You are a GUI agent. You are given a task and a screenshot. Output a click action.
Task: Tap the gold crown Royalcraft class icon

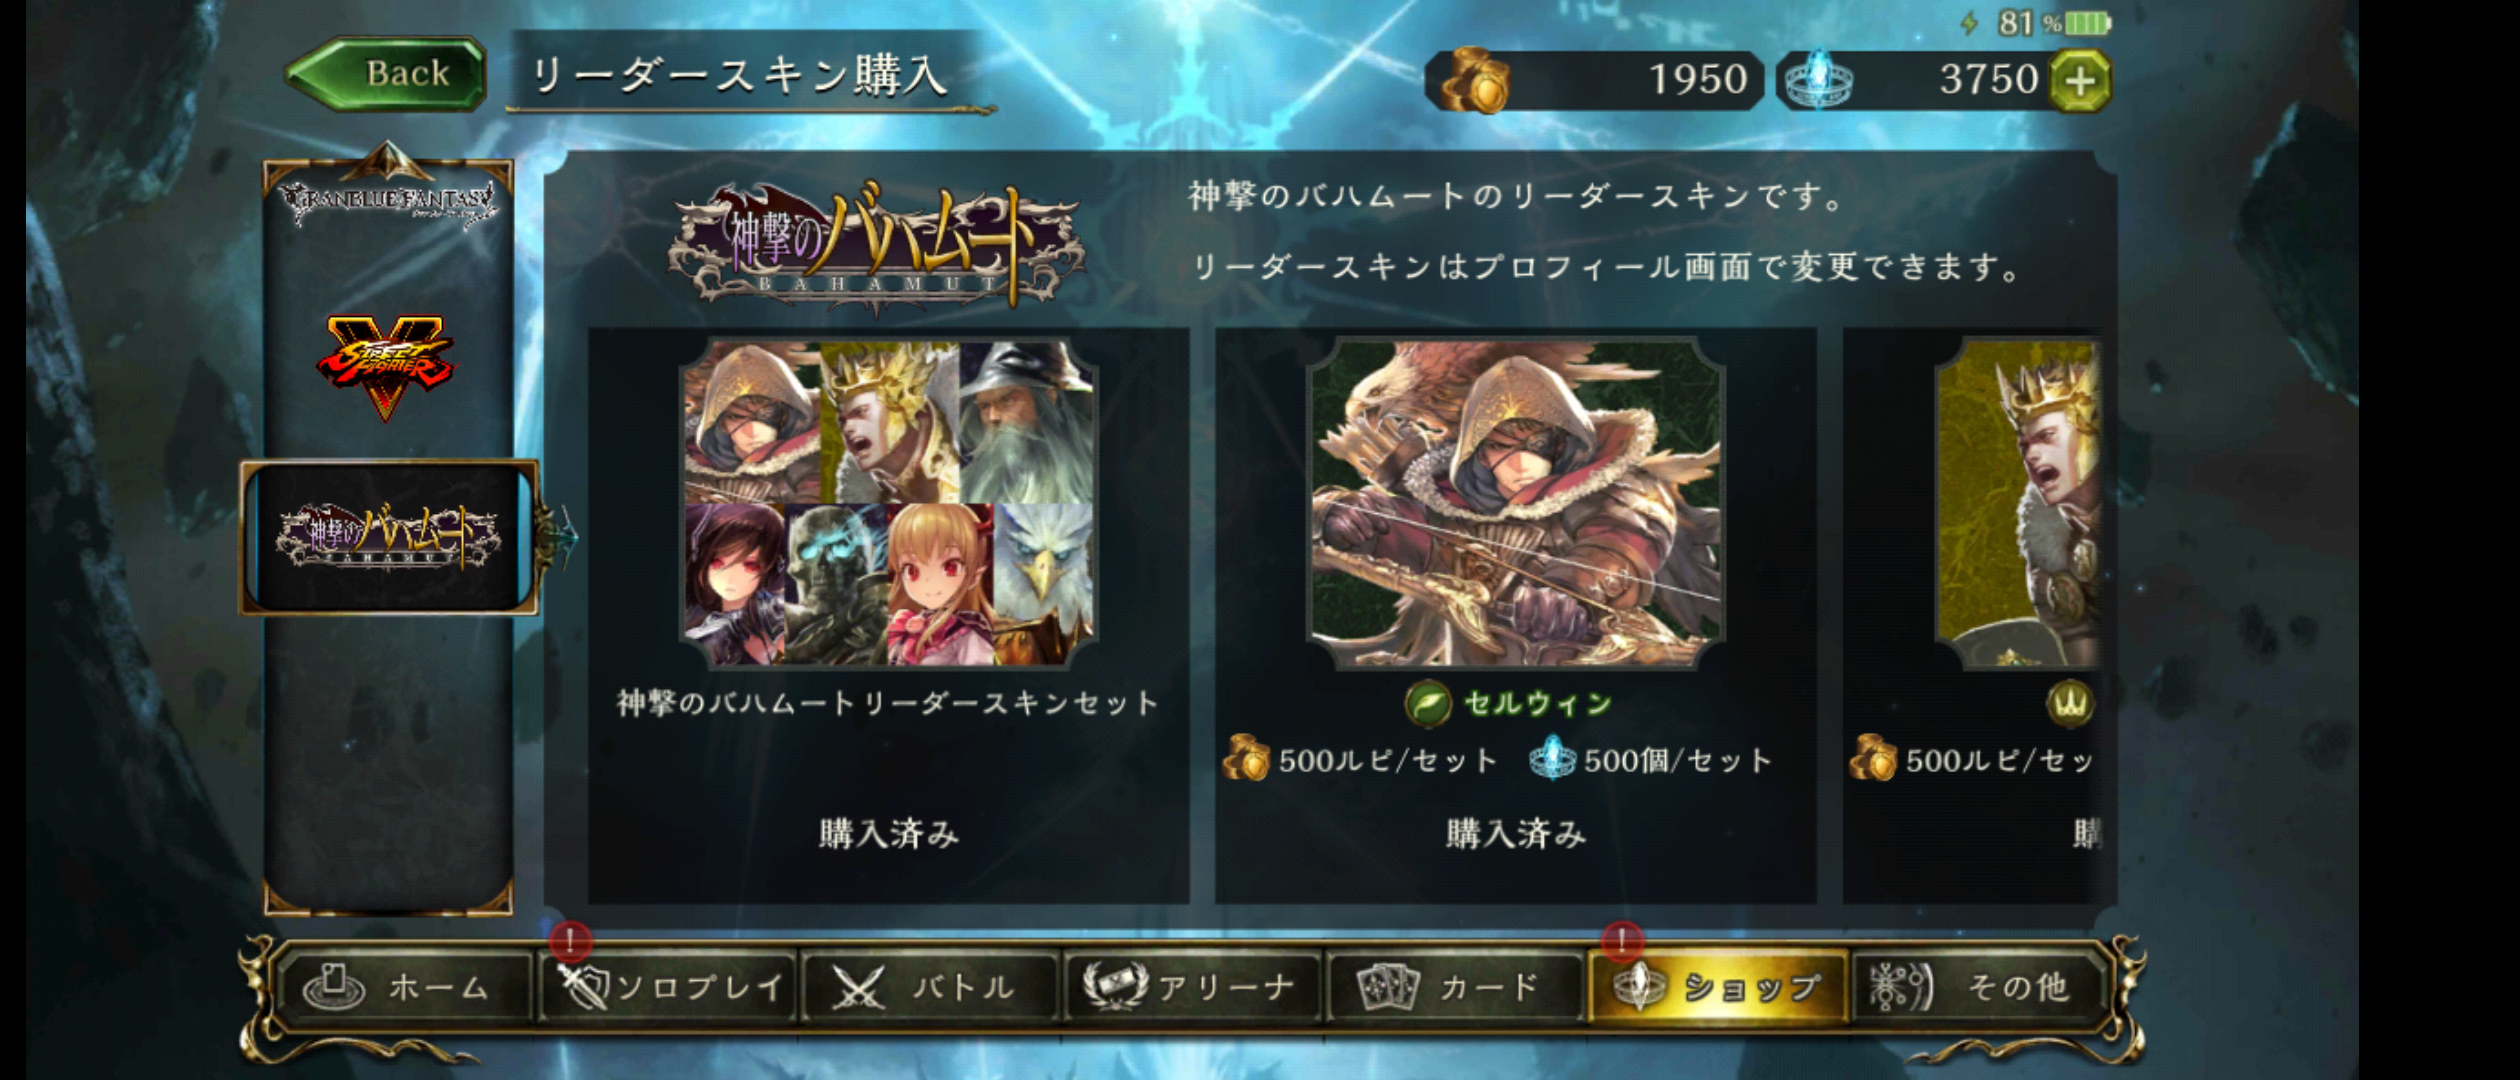(x=2071, y=704)
